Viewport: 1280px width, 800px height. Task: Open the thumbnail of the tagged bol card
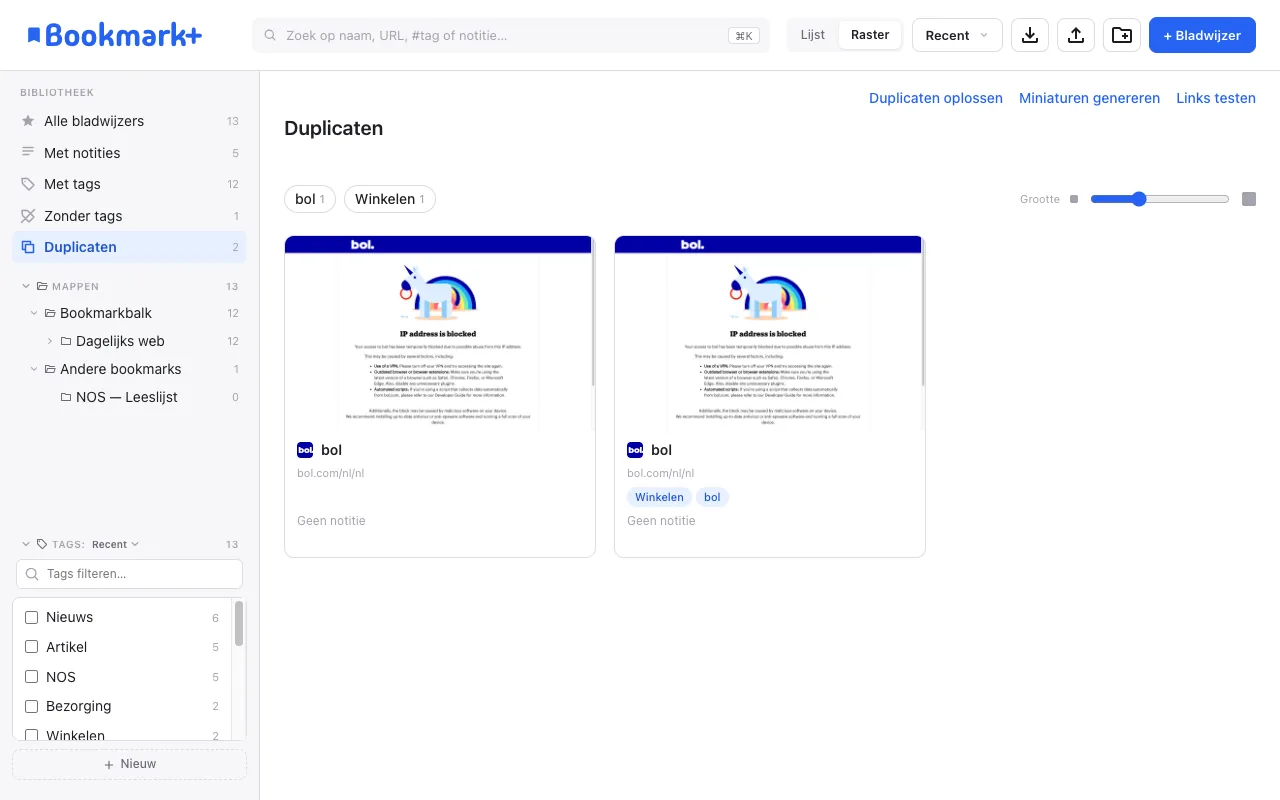[770, 334]
